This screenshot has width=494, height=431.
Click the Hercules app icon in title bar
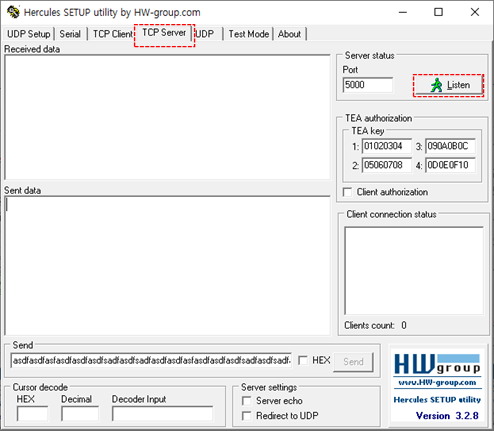(x=13, y=12)
